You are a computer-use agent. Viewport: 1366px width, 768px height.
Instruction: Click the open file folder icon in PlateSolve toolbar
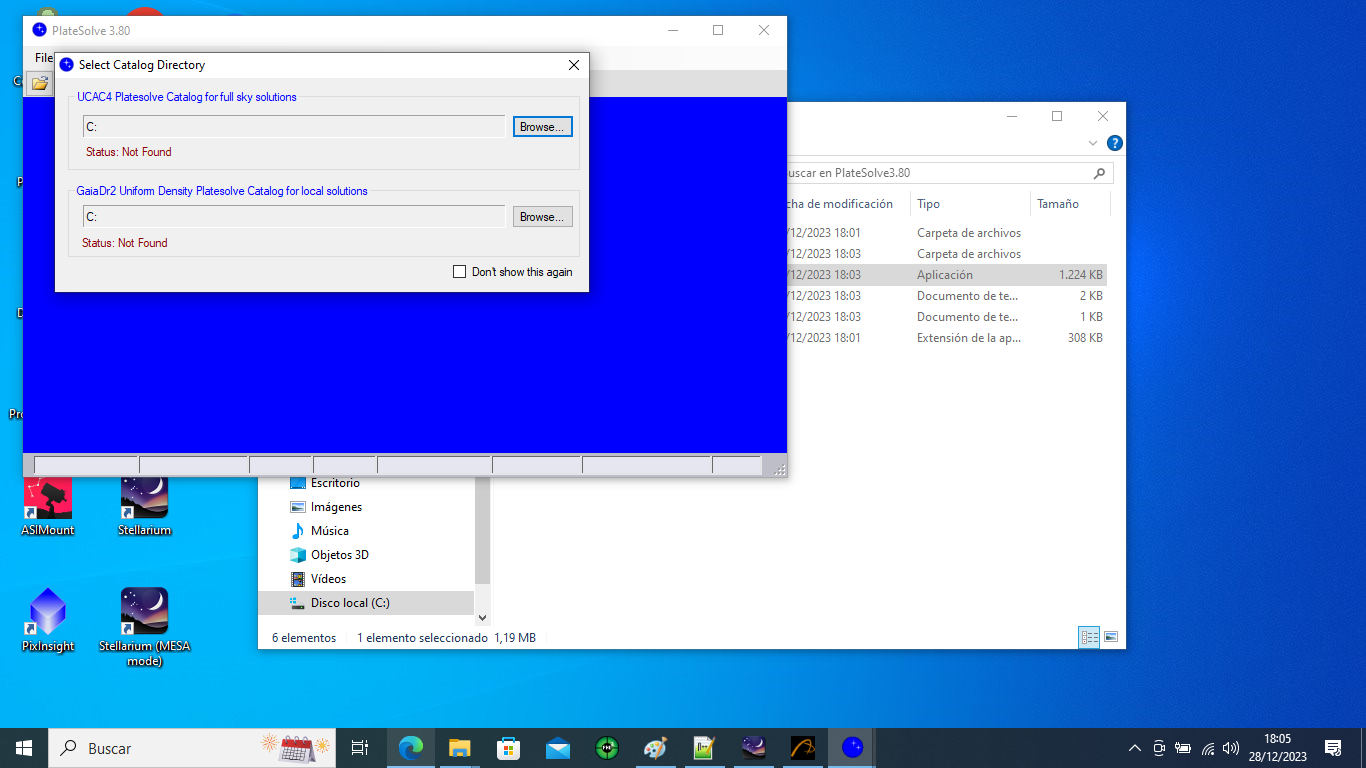(40, 83)
